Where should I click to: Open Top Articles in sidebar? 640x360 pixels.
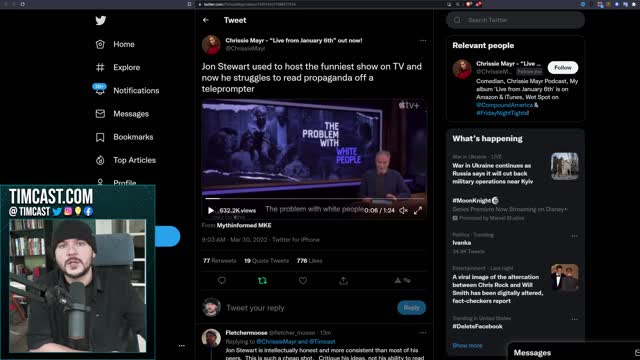pyautogui.click(x=134, y=160)
